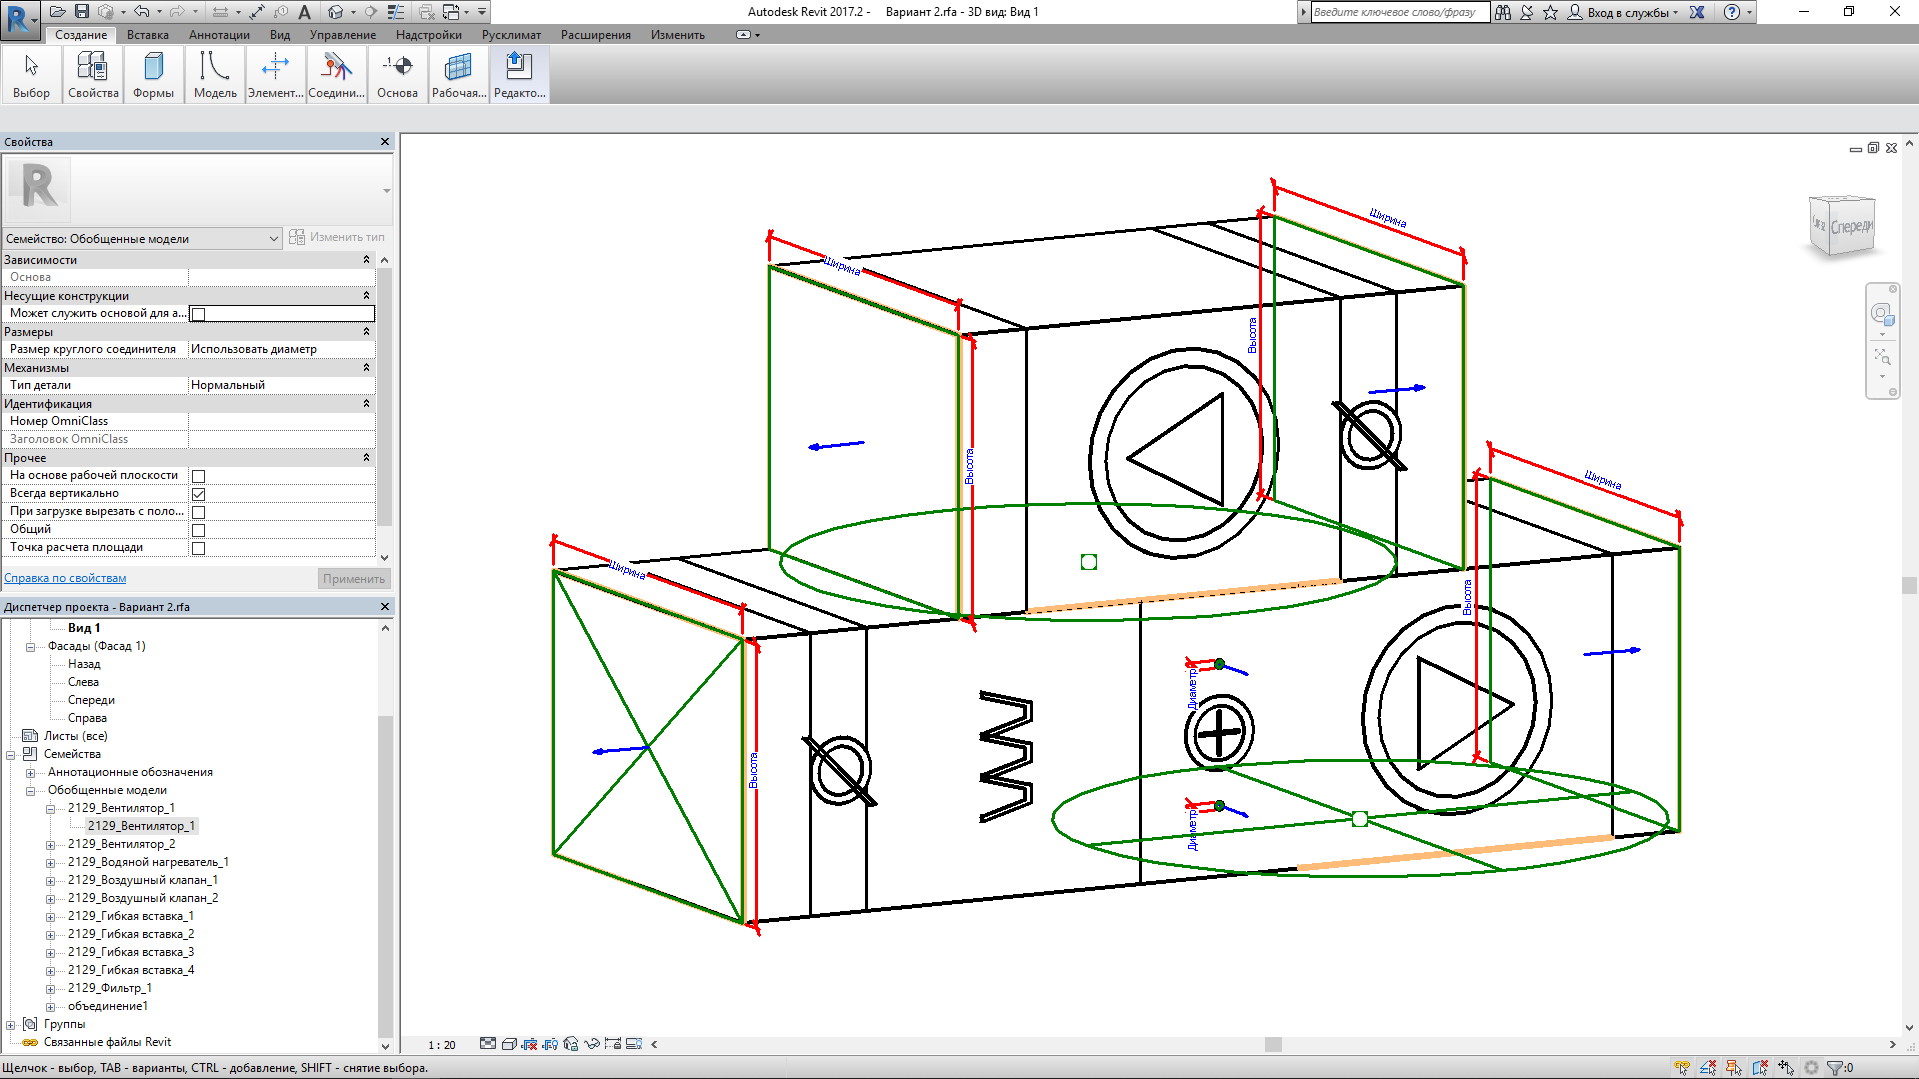
Task: Click 'Вход в службы' sign-in button
Action: [1621, 12]
